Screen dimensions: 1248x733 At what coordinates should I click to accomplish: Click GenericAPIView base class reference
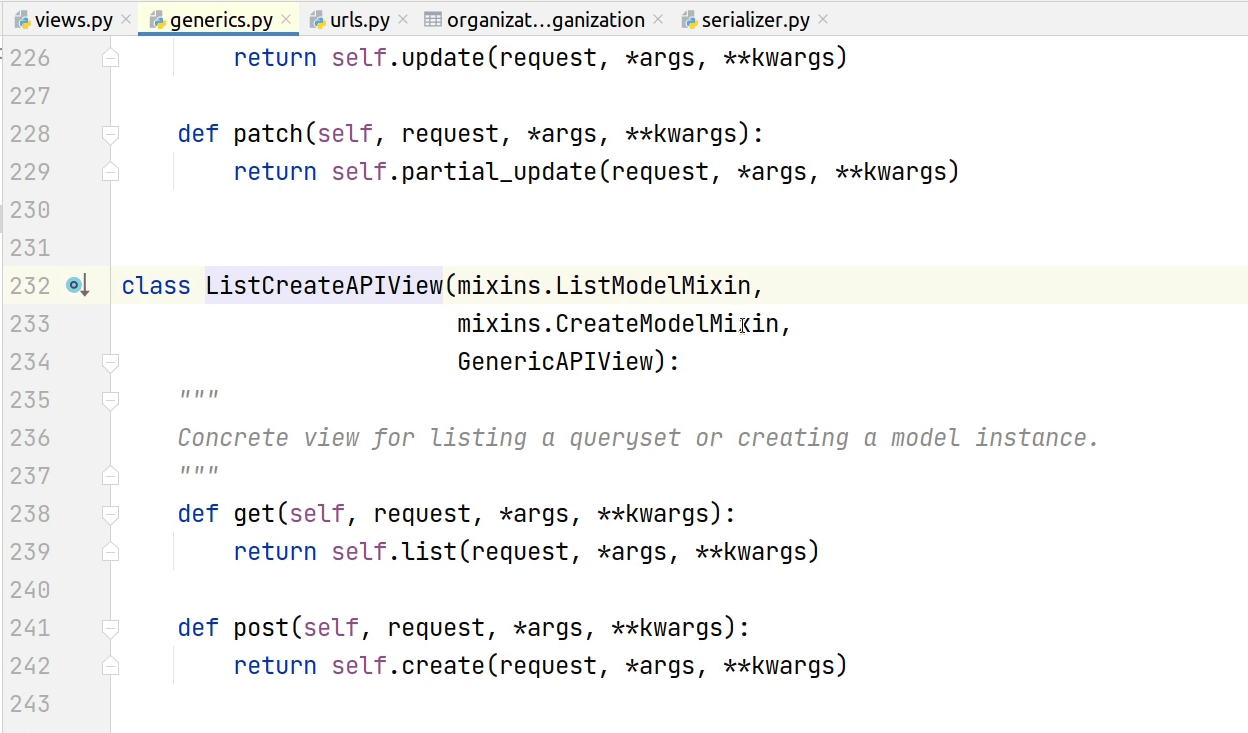(x=555, y=362)
